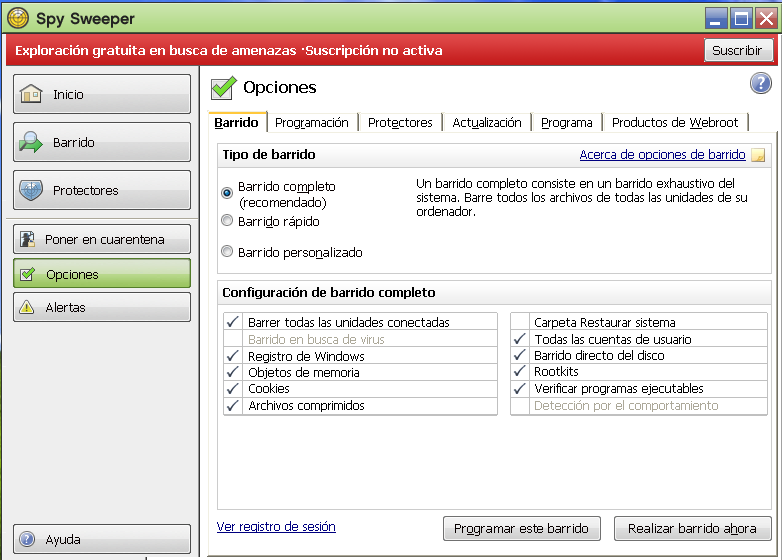Viewport: 782px width, 560px height.
Task: Click the Tipo de barrido heading
Action: tap(269, 155)
